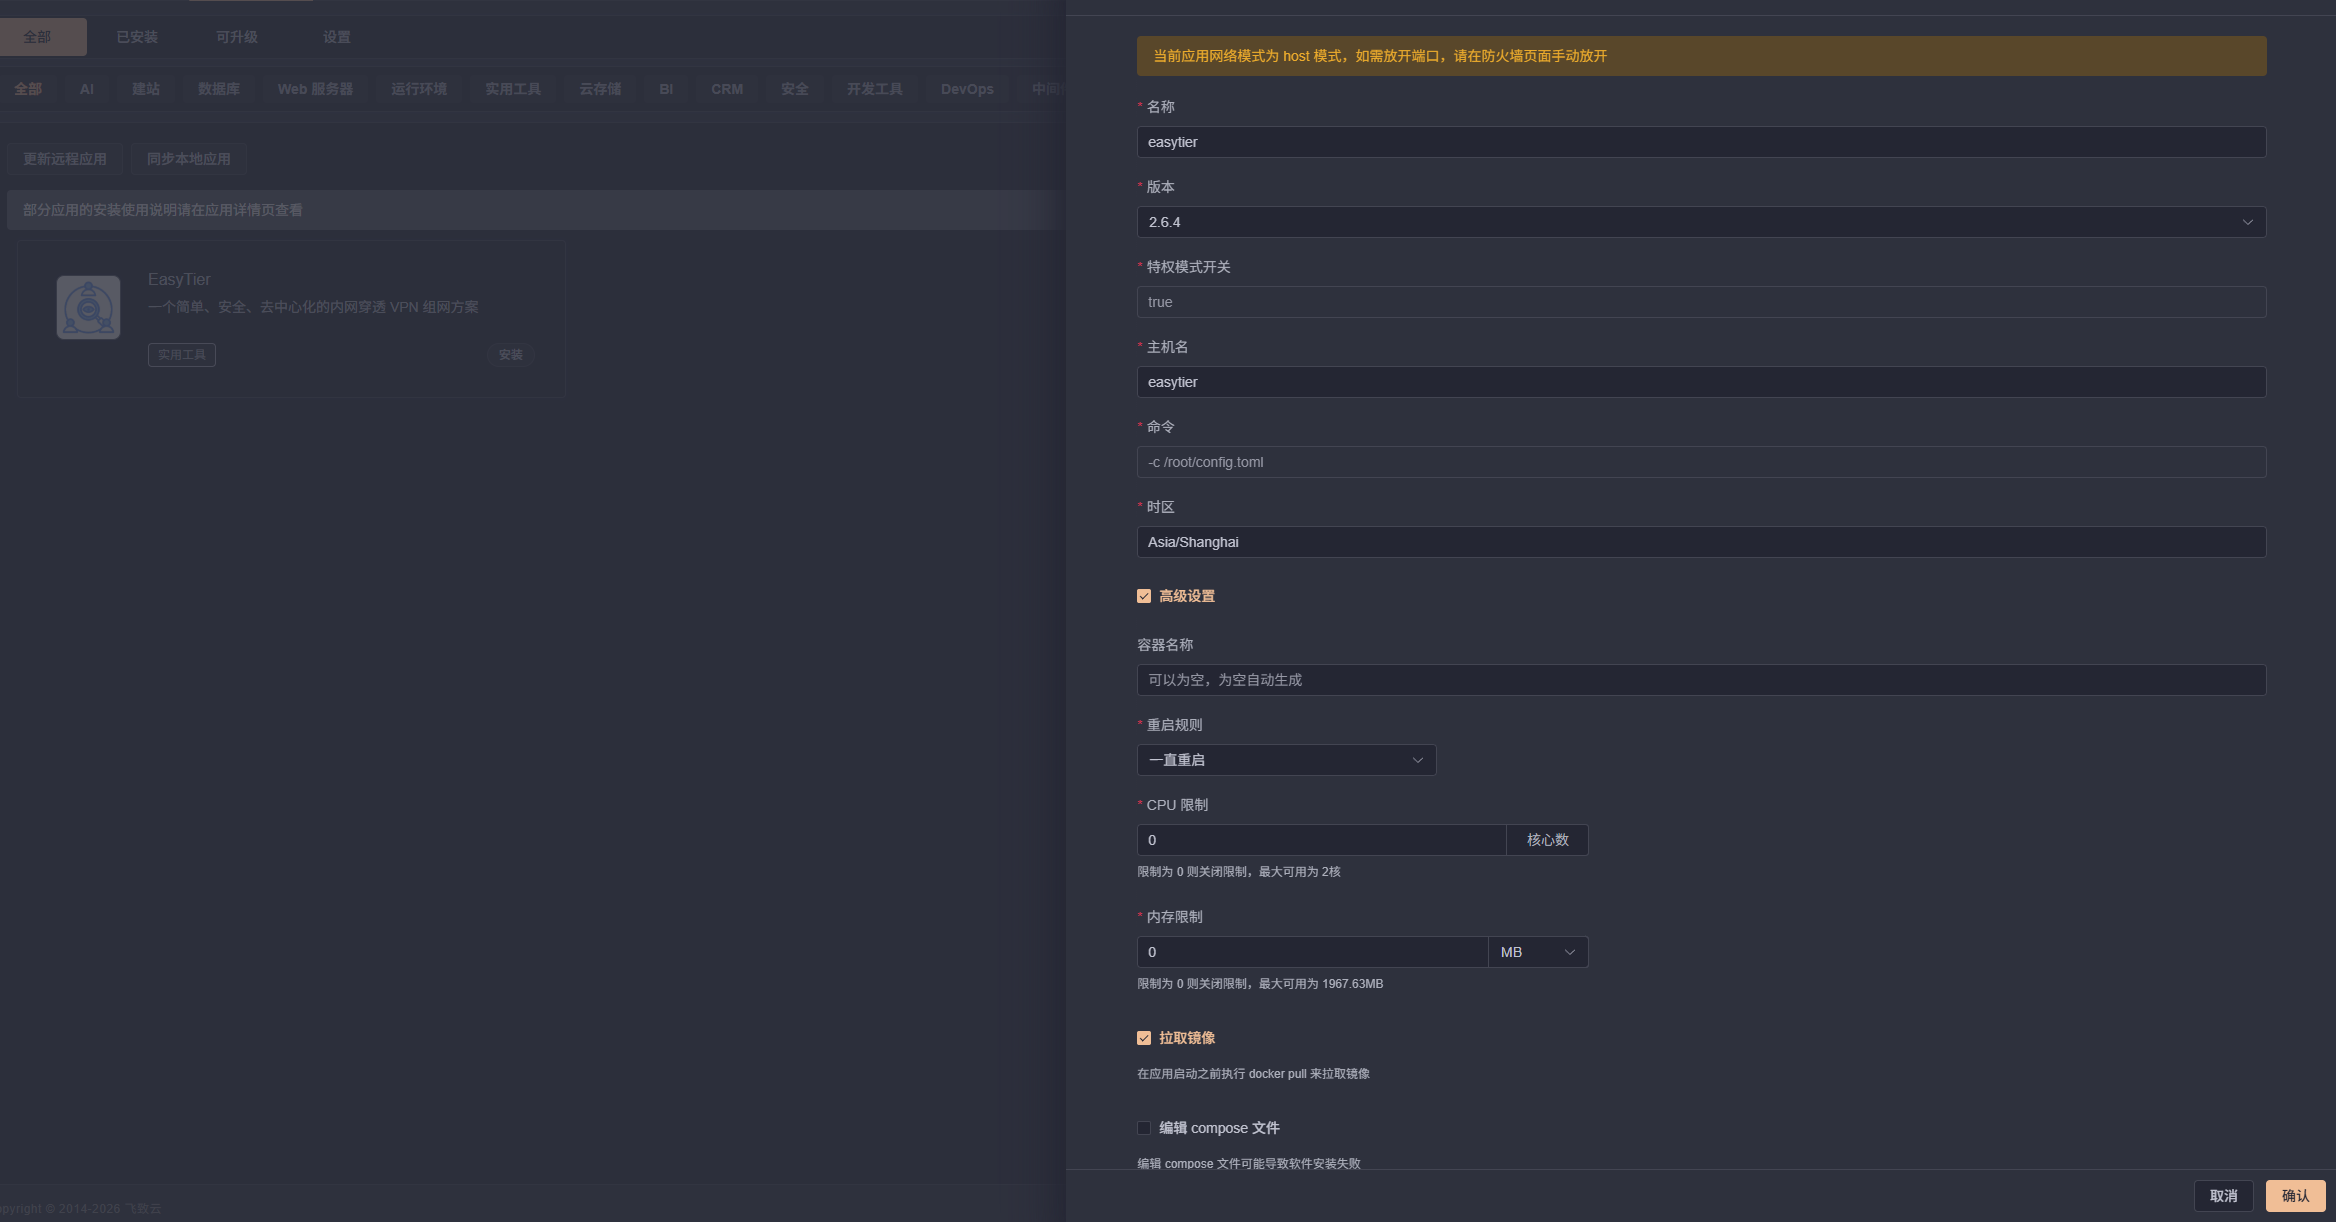Open the 版本 2.6.4 dropdown
The height and width of the screenshot is (1222, 2336).
click(x=1701, y=222)
